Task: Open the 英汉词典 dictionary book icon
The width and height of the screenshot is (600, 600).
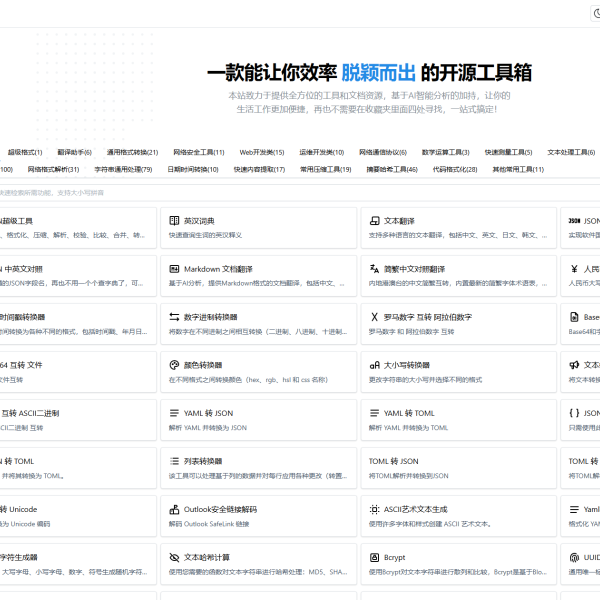Action: [x=174, y=220]
